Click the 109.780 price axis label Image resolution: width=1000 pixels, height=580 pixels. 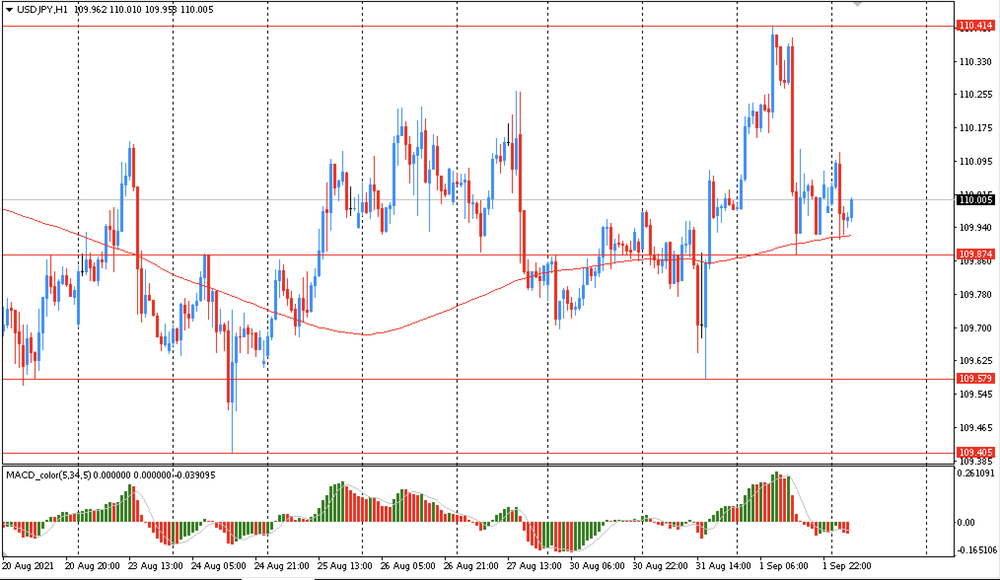(x=976, y=295)
